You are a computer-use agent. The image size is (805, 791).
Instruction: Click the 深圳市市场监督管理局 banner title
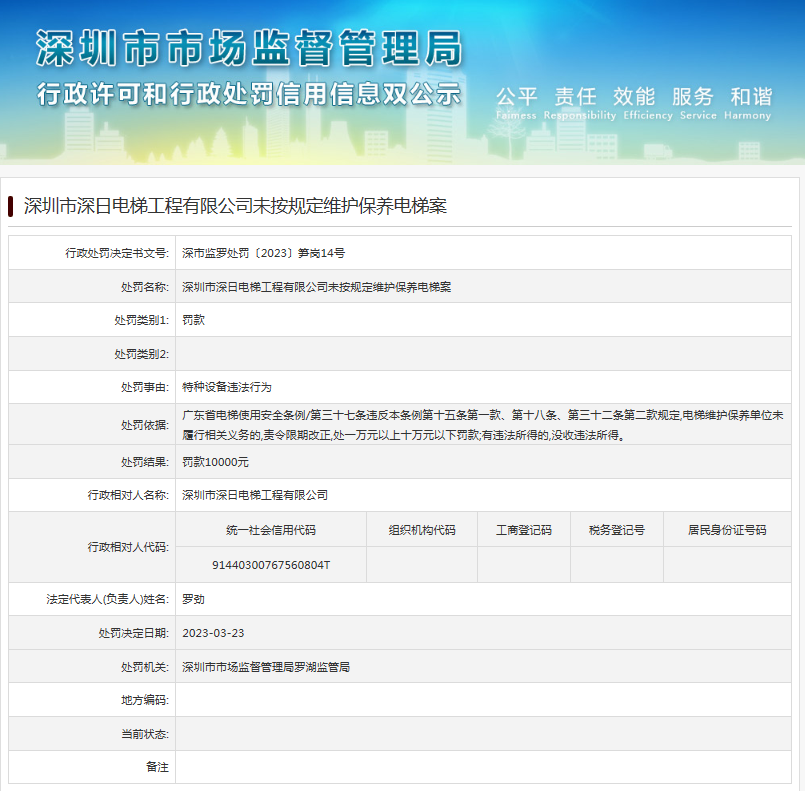pyautogui.click(x=249, y=49)
